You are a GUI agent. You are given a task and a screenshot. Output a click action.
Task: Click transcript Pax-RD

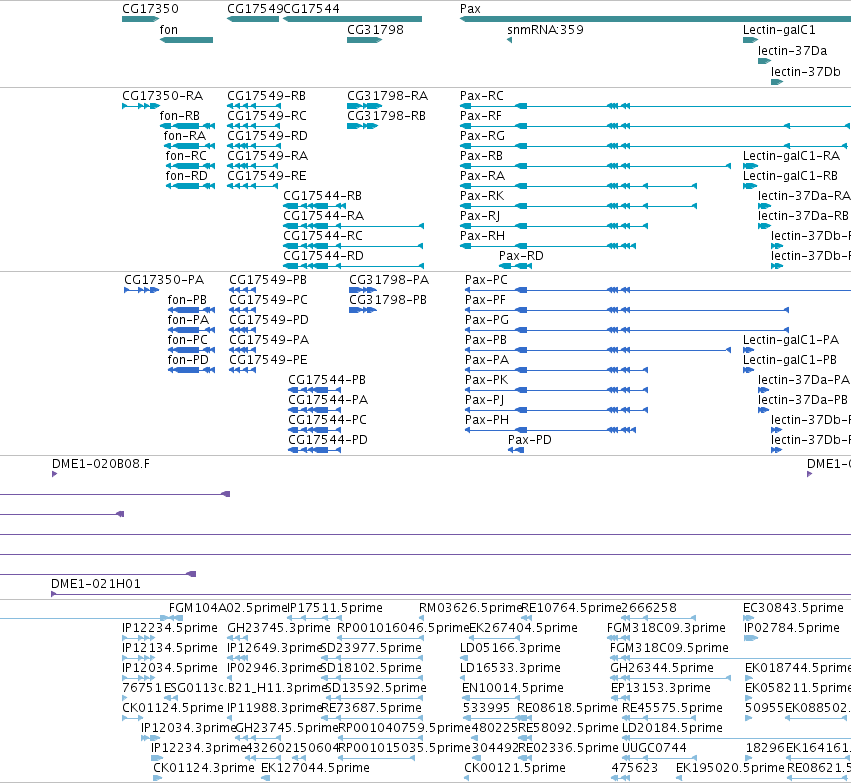[516, 266]
